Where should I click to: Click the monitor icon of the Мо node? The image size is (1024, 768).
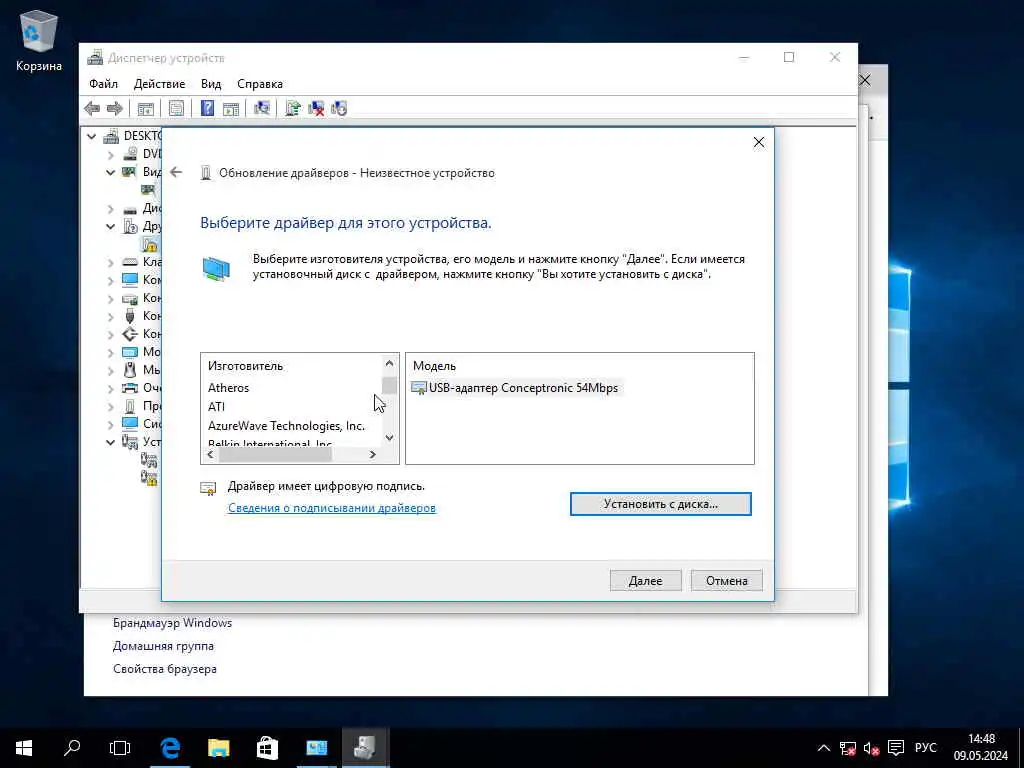click(130, 352)
